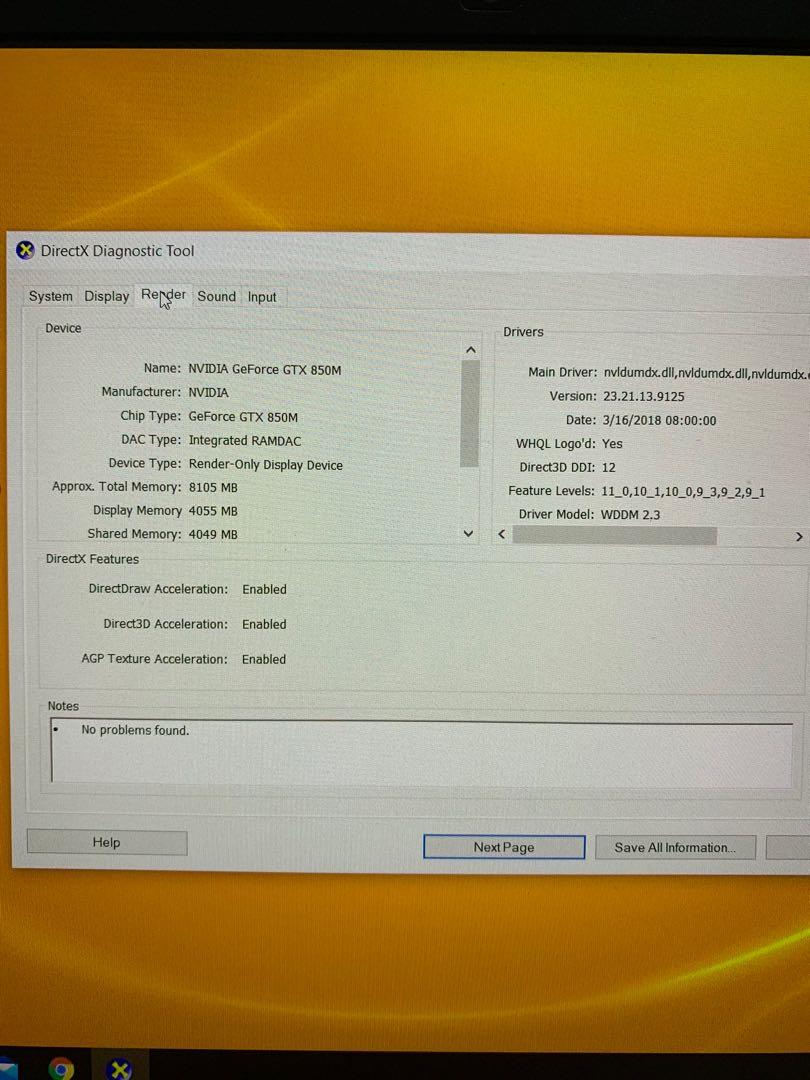Go to the Sound tab
810x1080 pixels.
(216, 296)
